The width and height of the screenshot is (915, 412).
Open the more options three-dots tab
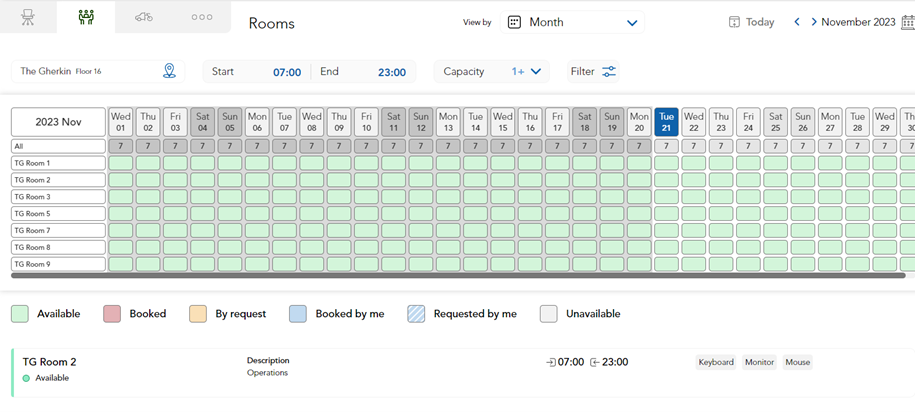pyautogui.click(x=201, y=17)
